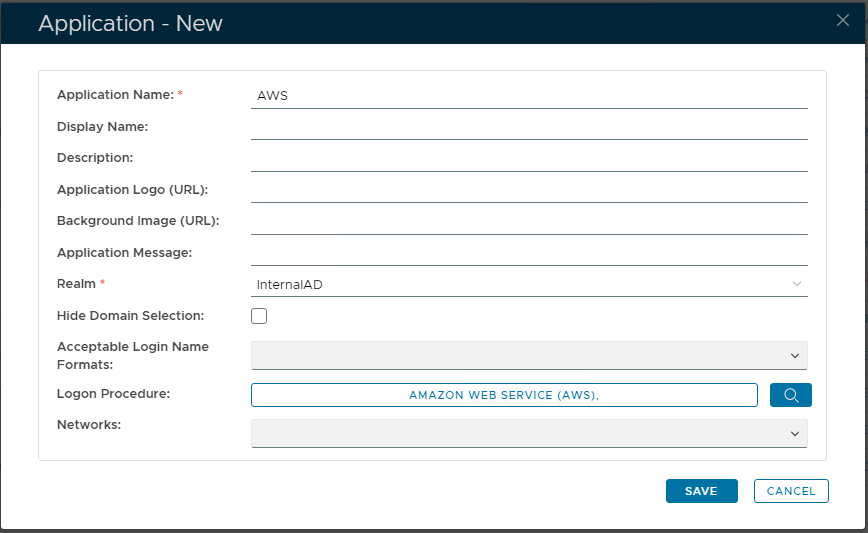Click the Networks field label
This screenshot has width=868, height=533.
pos(88,424)
